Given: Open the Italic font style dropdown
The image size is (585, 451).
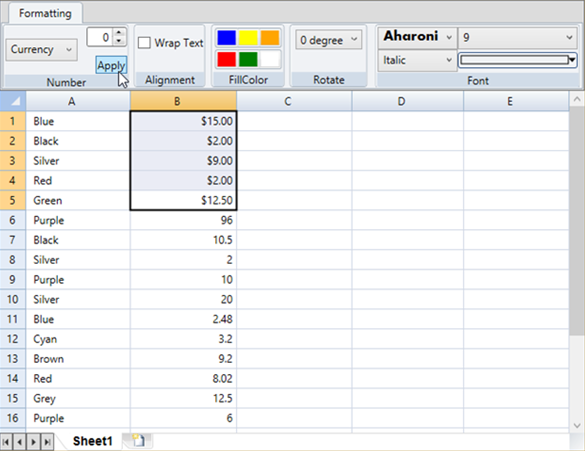Looking at the screenshot, I should coord(417,60).
